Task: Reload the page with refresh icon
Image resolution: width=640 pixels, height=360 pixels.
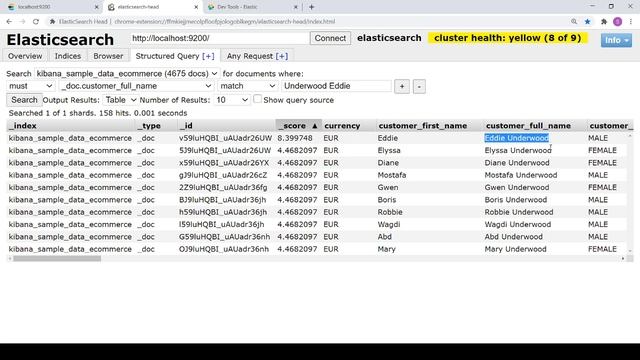Action: (36, 22)
